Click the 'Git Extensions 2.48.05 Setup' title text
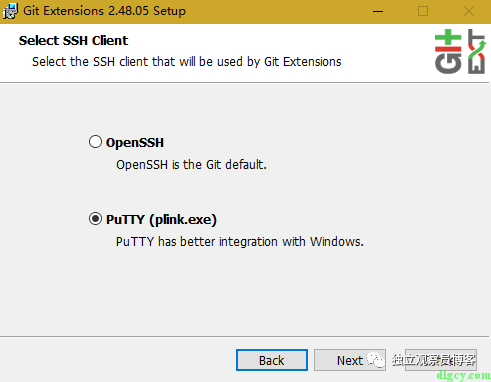This screenshot has height=382, width=491. point(105,11)
